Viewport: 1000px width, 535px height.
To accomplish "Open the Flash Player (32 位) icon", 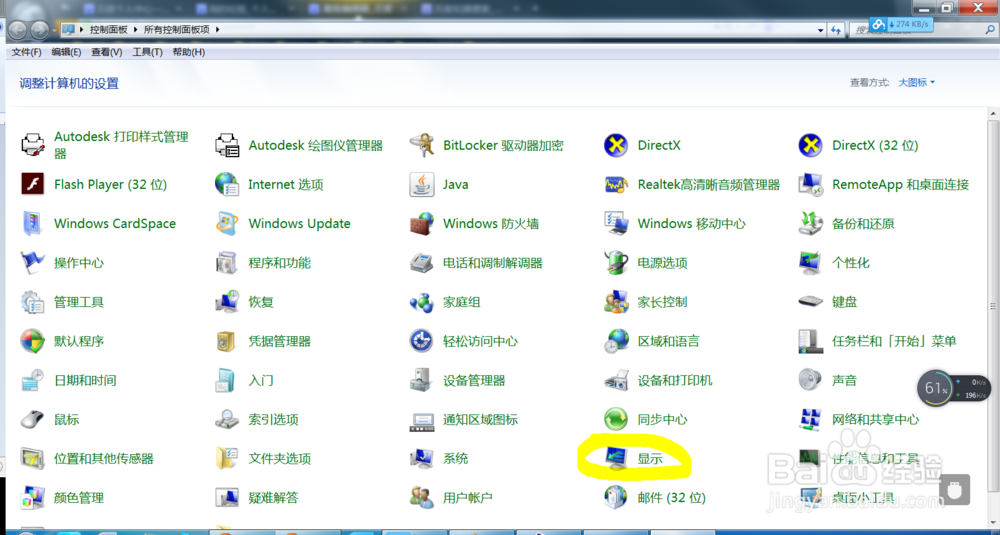I will 33,184.
